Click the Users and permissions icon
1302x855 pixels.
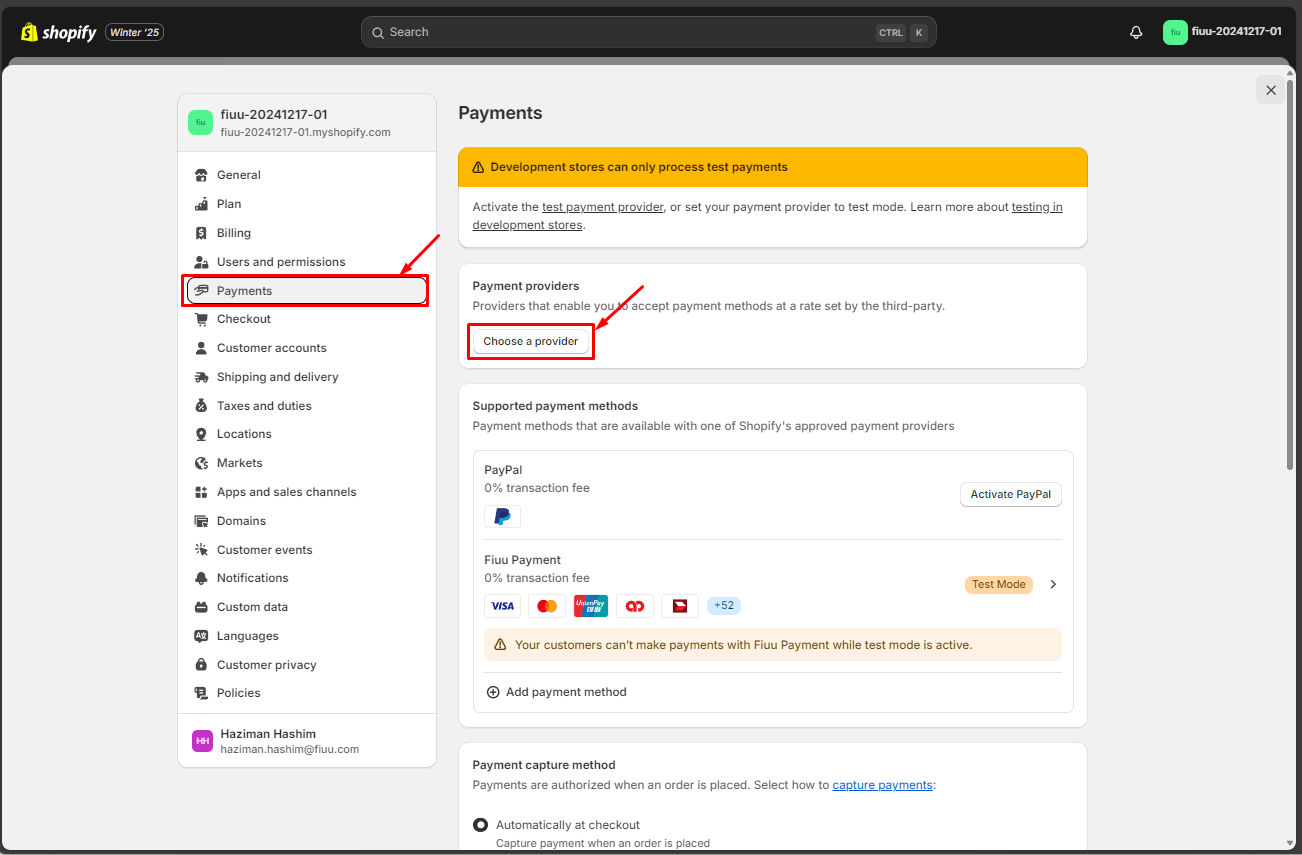click(200, 262)
